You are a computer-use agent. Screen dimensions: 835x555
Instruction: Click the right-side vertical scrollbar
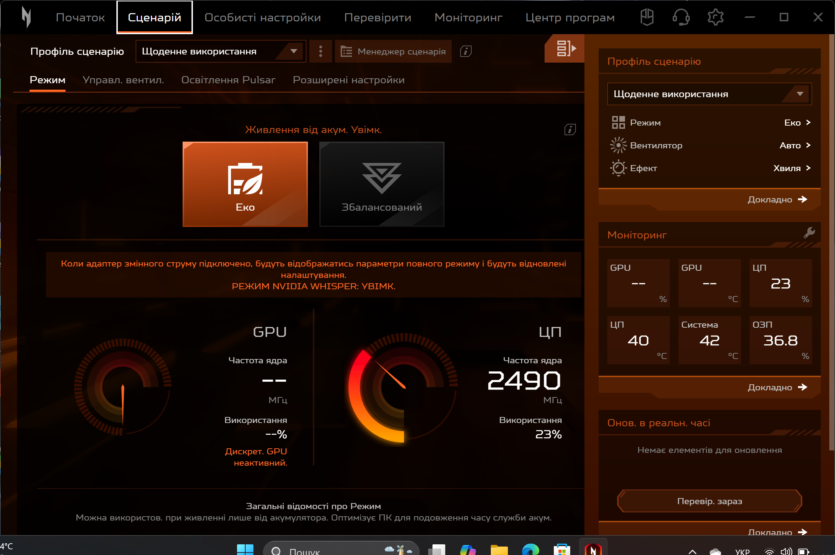(831, 242)
